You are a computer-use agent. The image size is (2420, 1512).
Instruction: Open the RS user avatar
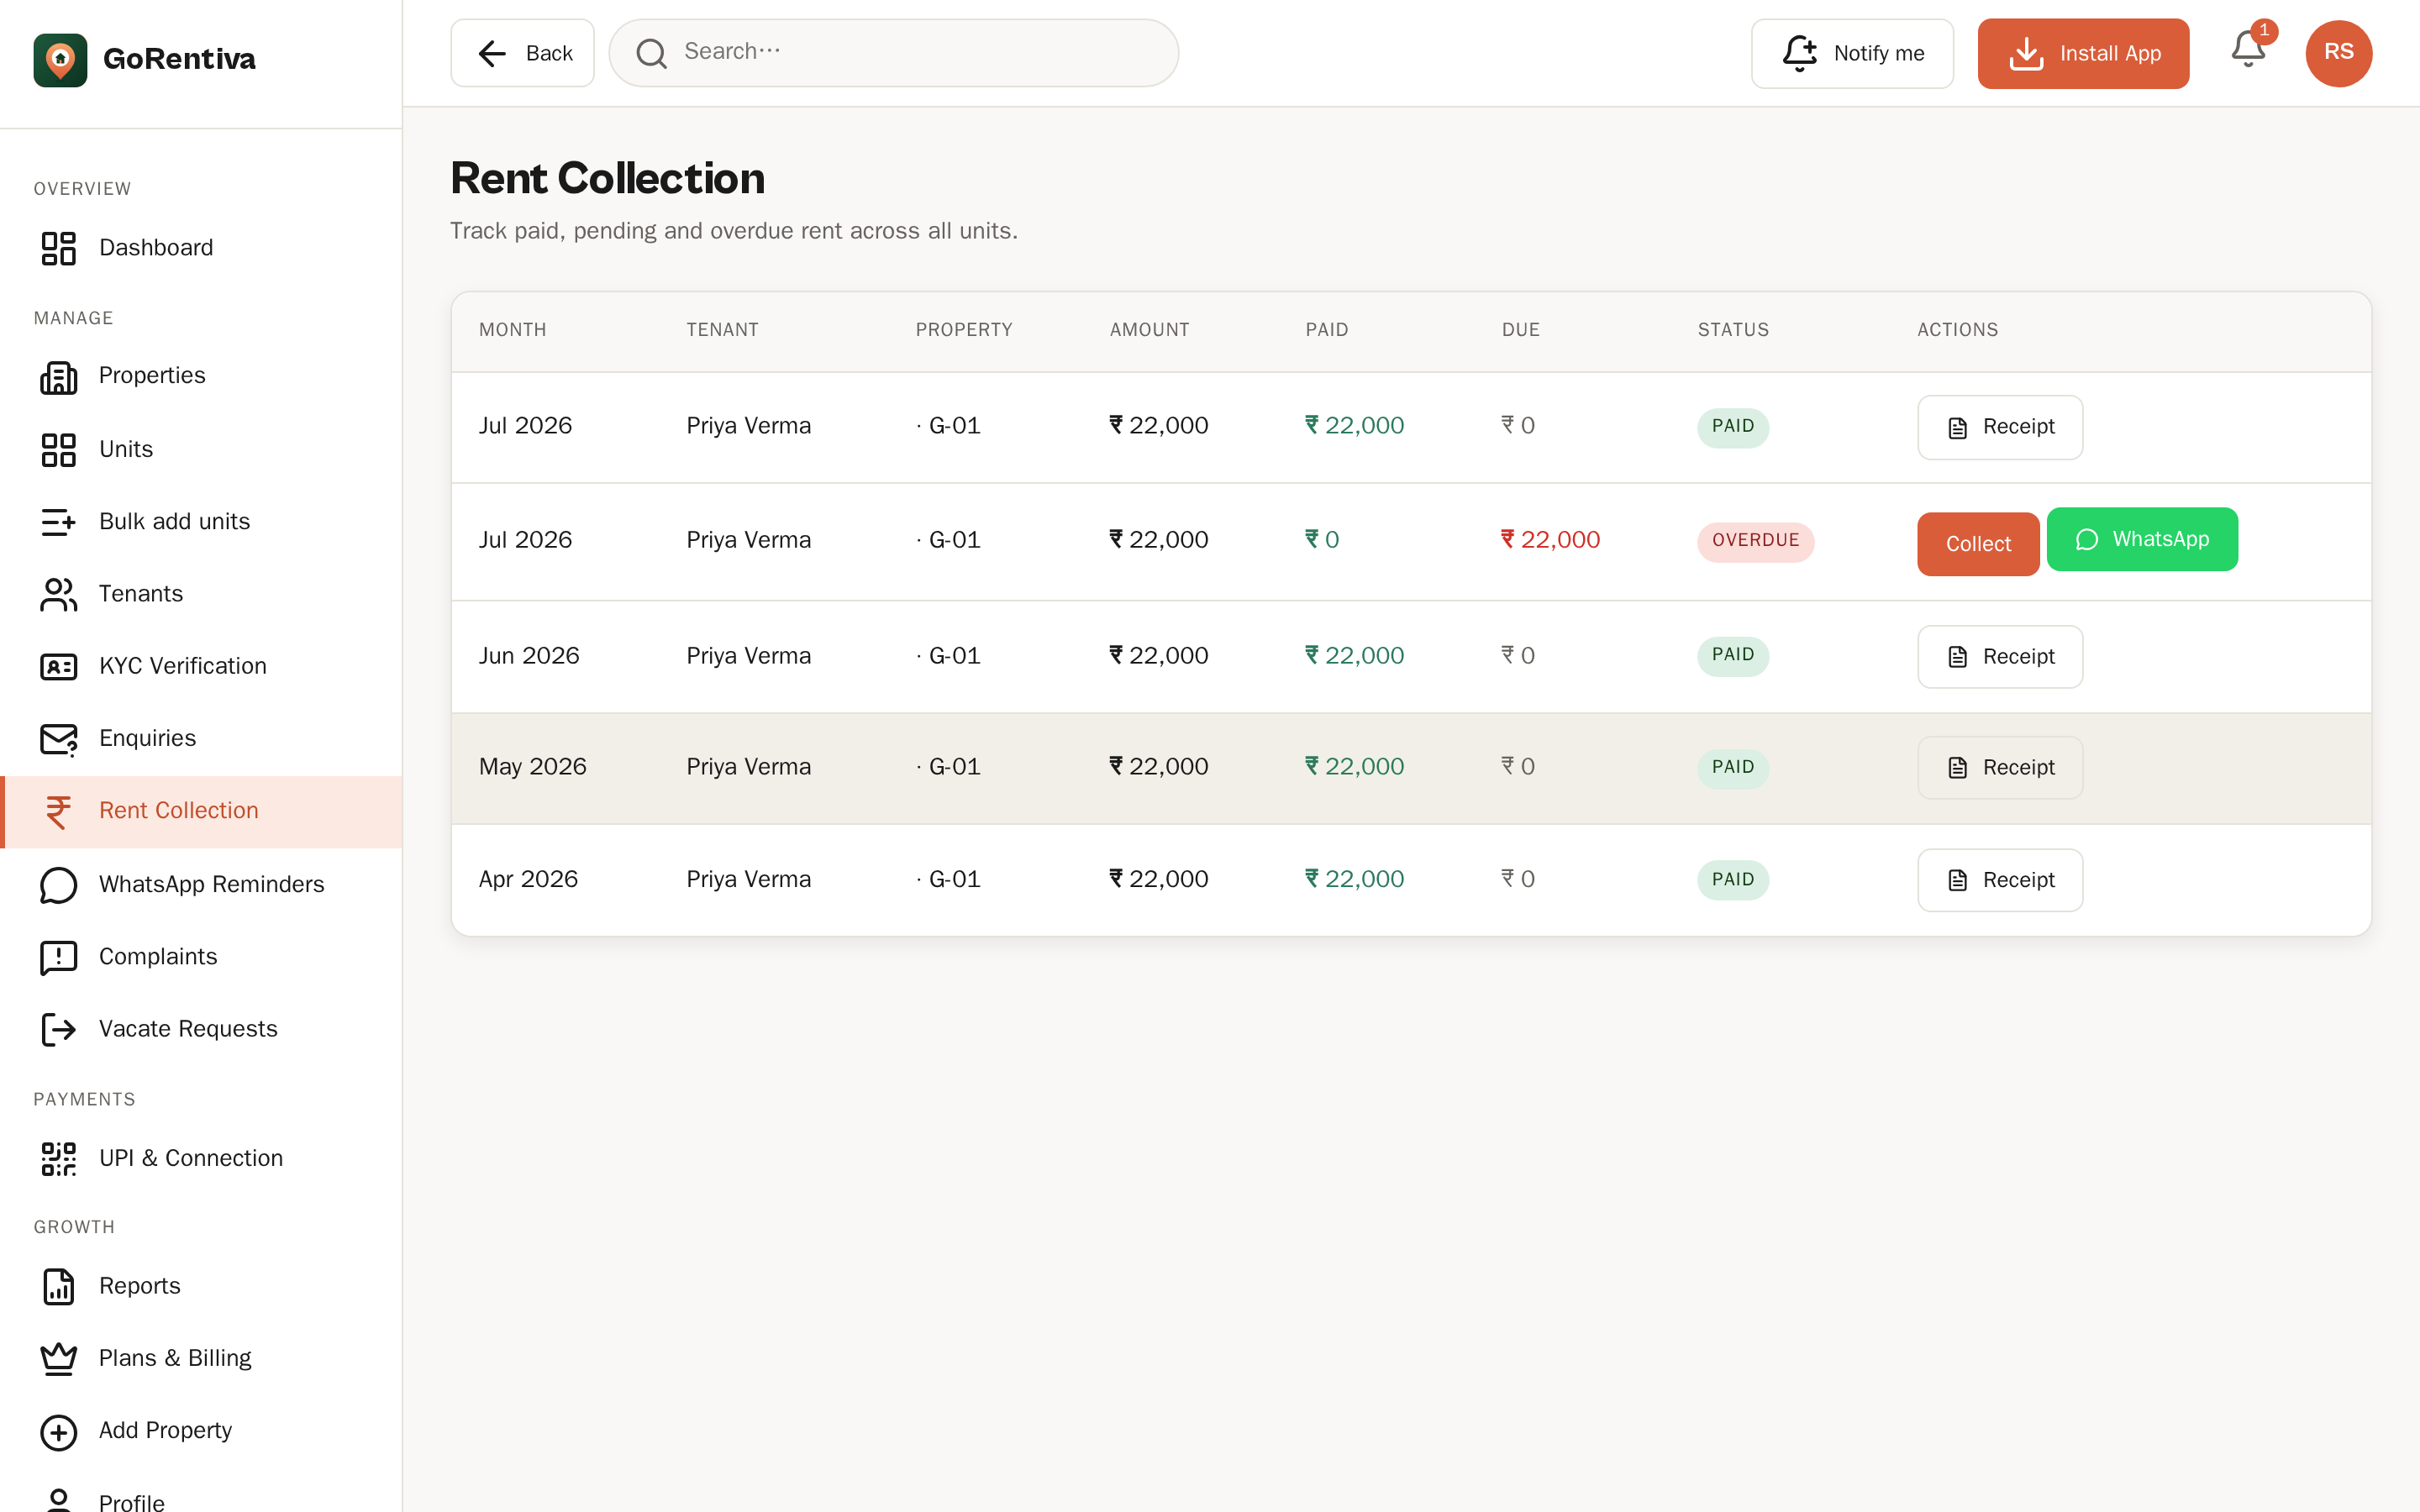click(x=2338, y=53)
